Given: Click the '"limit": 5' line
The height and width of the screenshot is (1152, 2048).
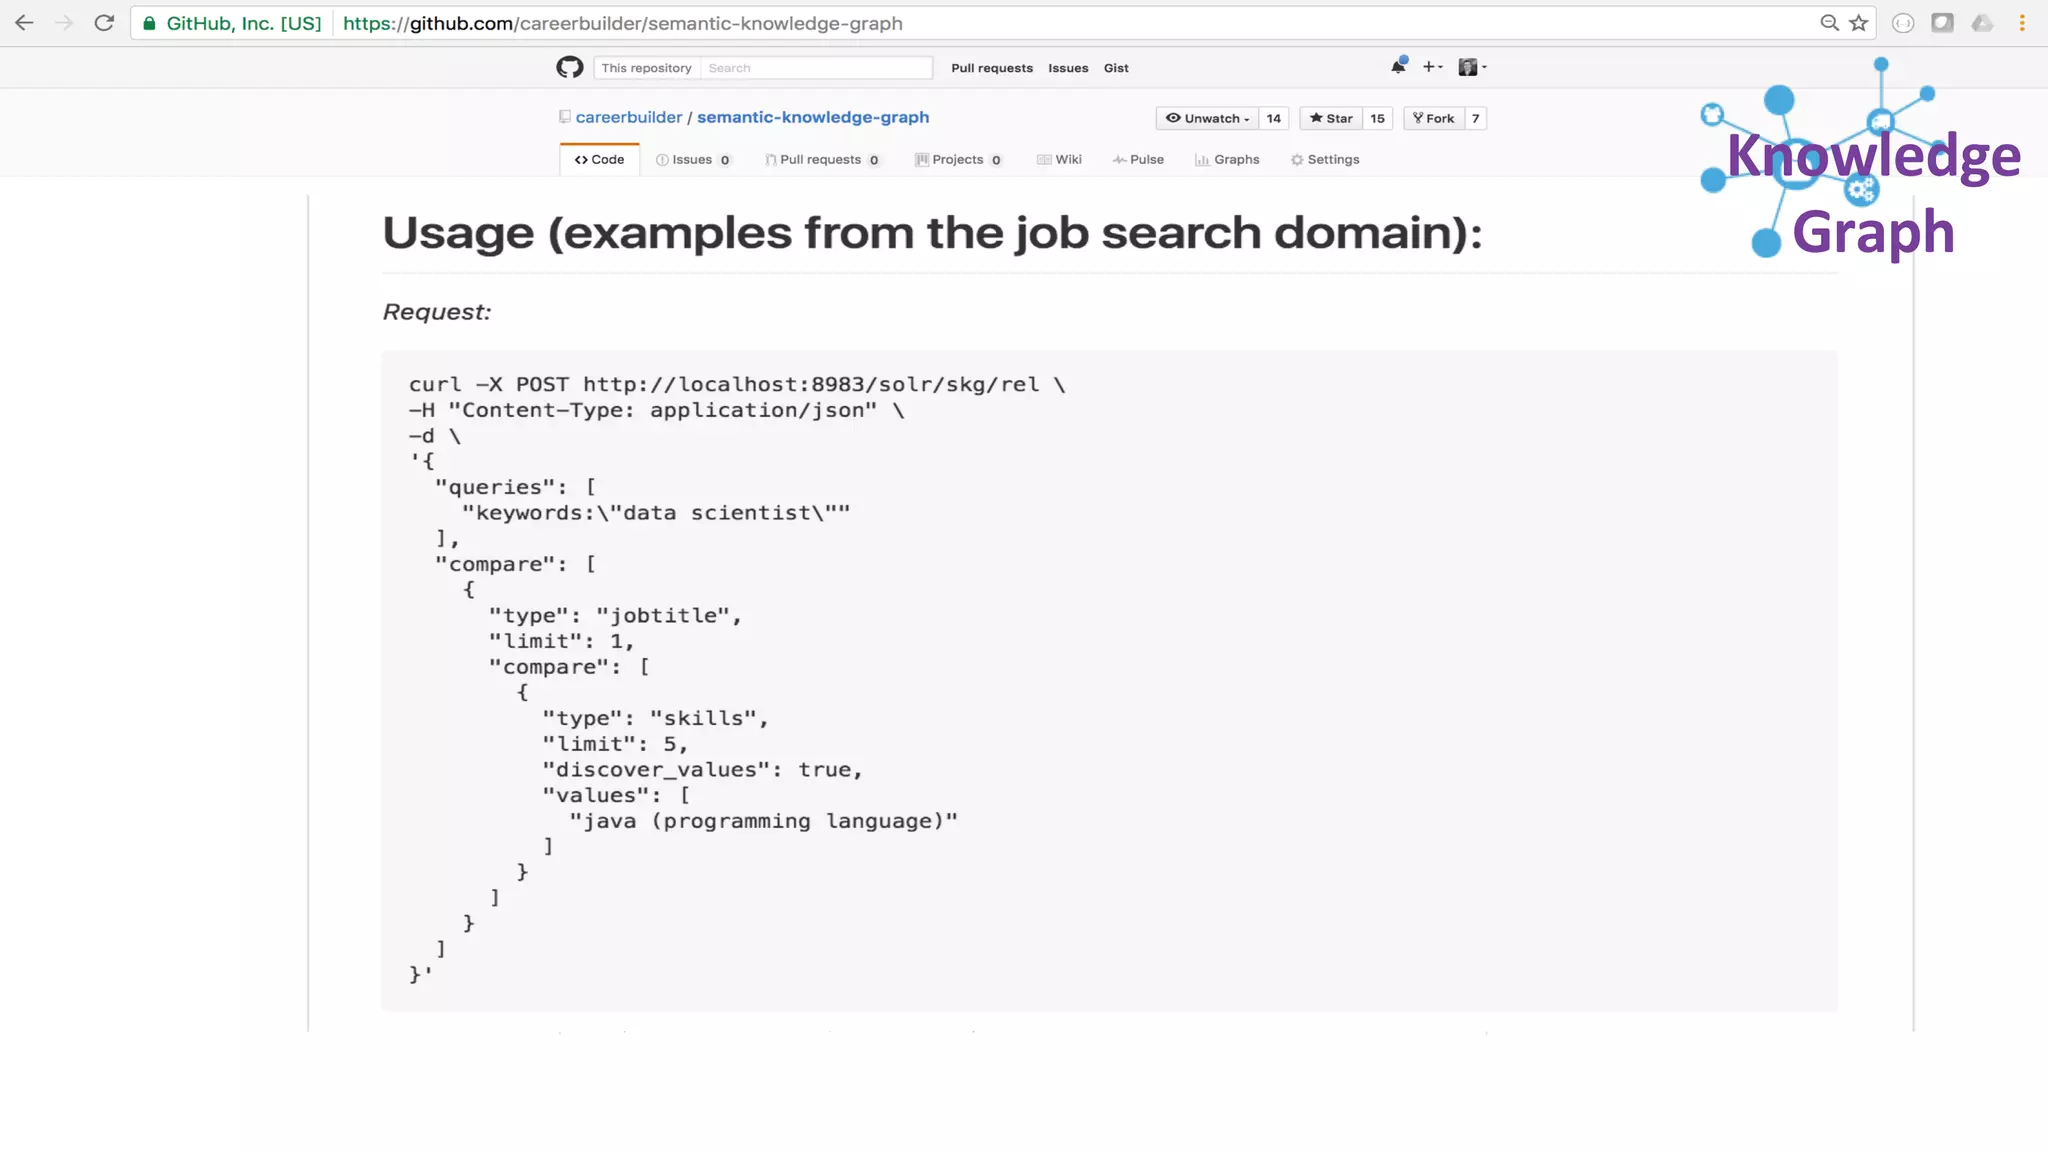Looking at the screenshot, I should pyautogui.click(x=615, y=744).
